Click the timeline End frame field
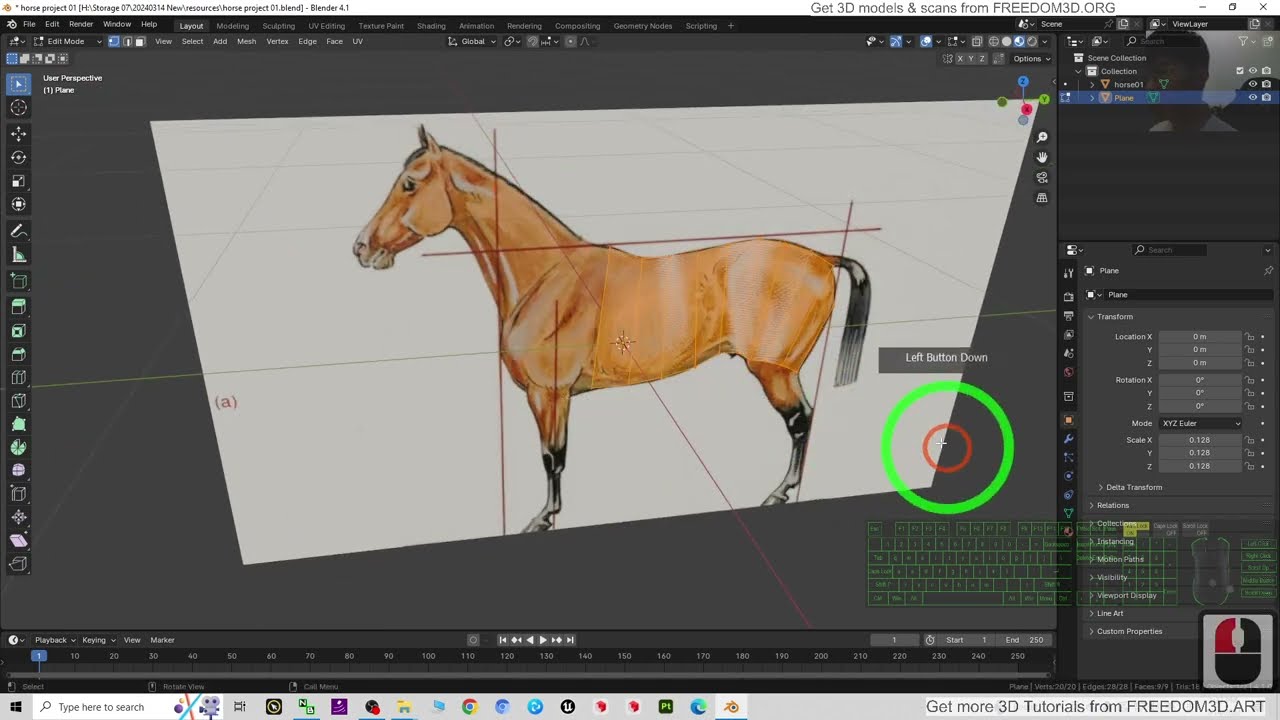Image resolution: width=1280 pixels, height=720 pixels. coord(1025,640)
